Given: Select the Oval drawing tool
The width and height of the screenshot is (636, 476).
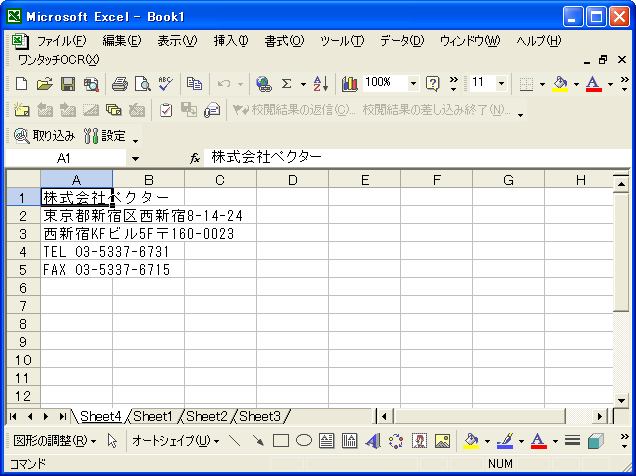Looking at the screenshot, I should (304, 440).
